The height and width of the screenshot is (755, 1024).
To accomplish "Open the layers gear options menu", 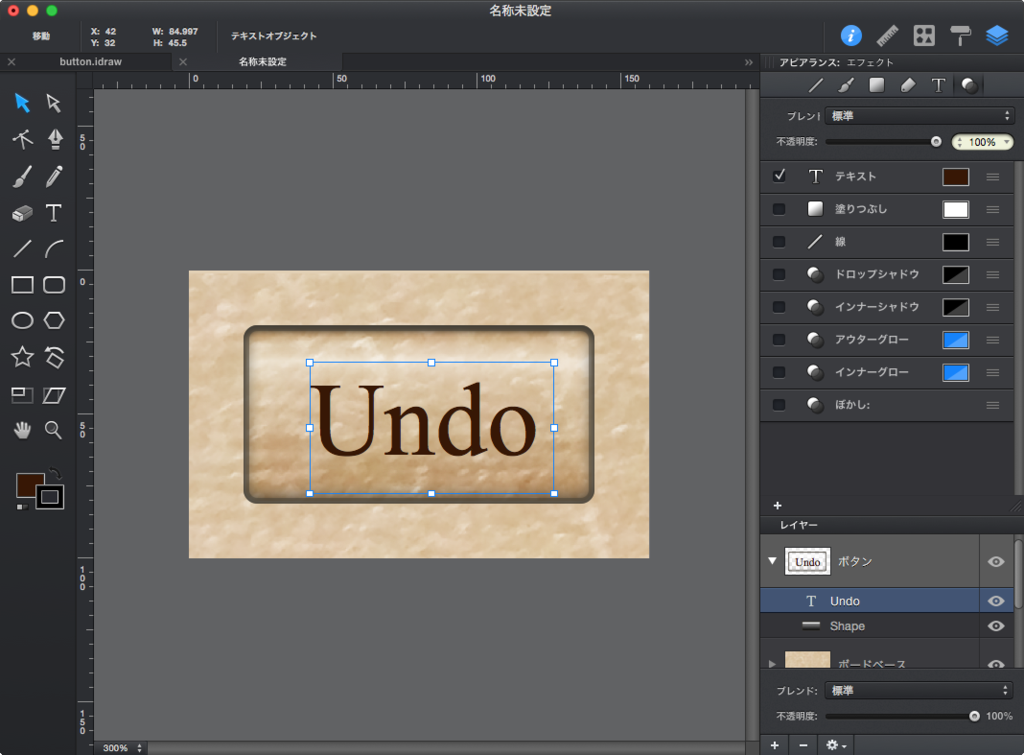I will pos(836,745).
